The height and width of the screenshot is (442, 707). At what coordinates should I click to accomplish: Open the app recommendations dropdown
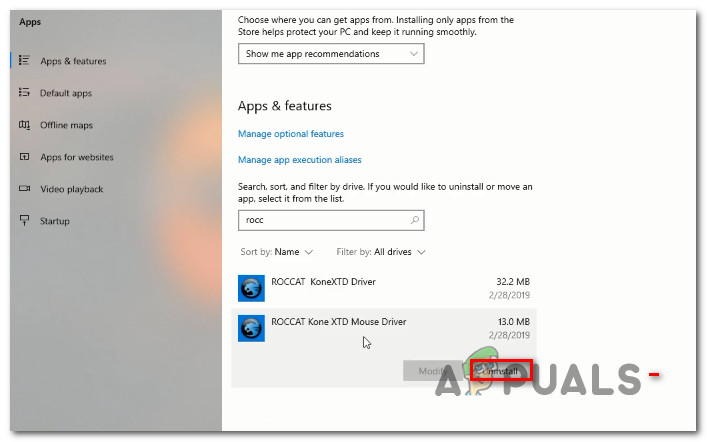331,54
